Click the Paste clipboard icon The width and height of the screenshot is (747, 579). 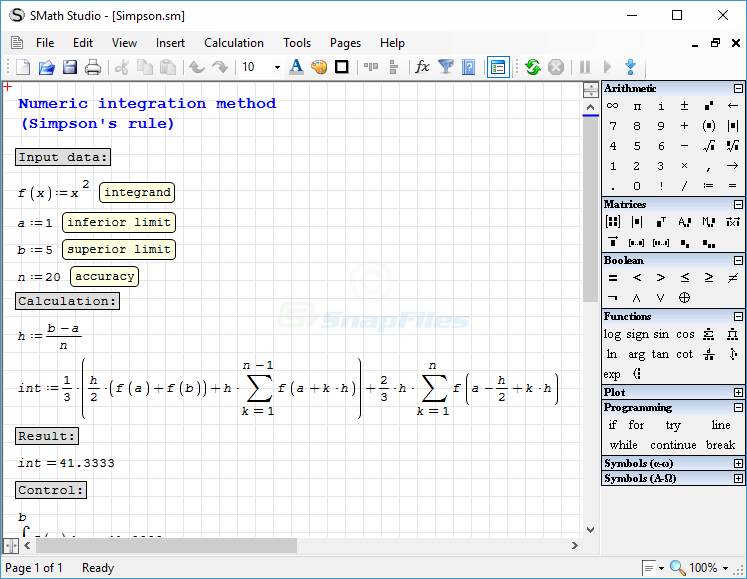click(x=168, y=67)
